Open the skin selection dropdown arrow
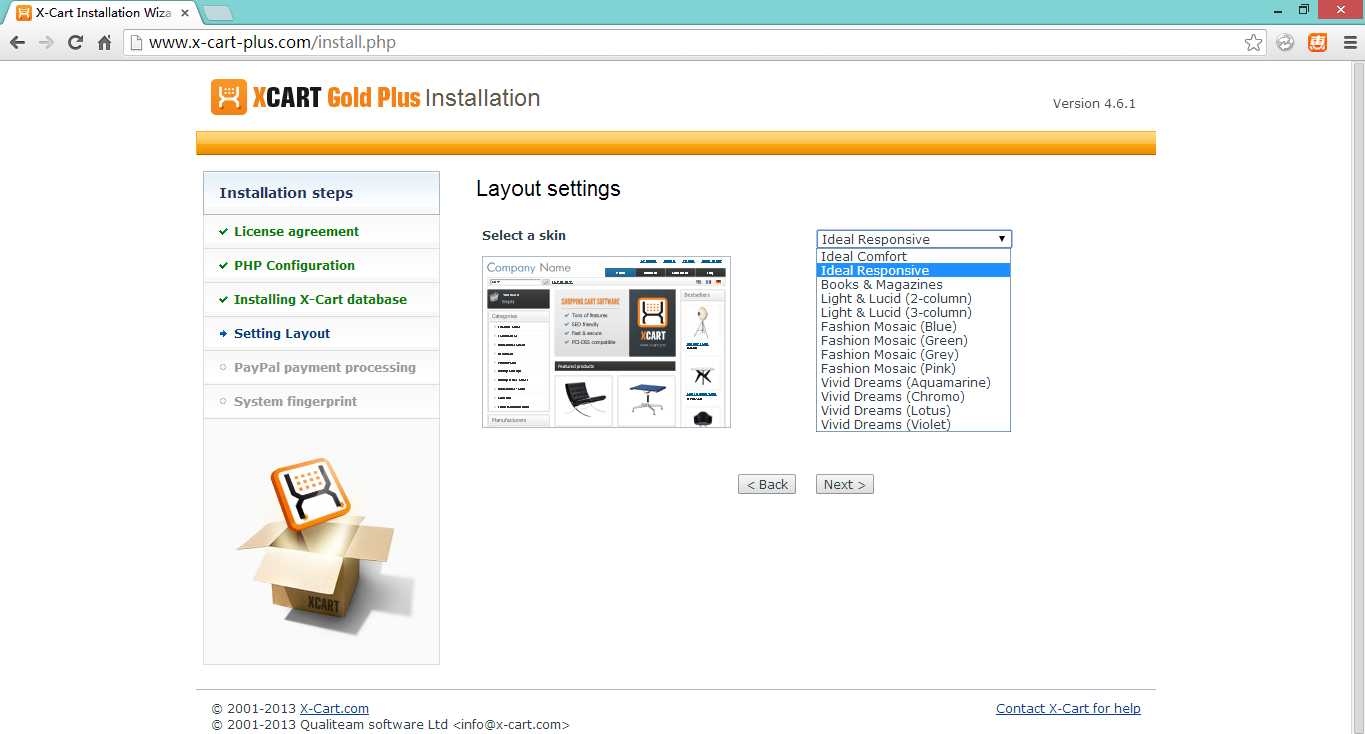The image size is (1365, 734). click(x=1001, y=239)
